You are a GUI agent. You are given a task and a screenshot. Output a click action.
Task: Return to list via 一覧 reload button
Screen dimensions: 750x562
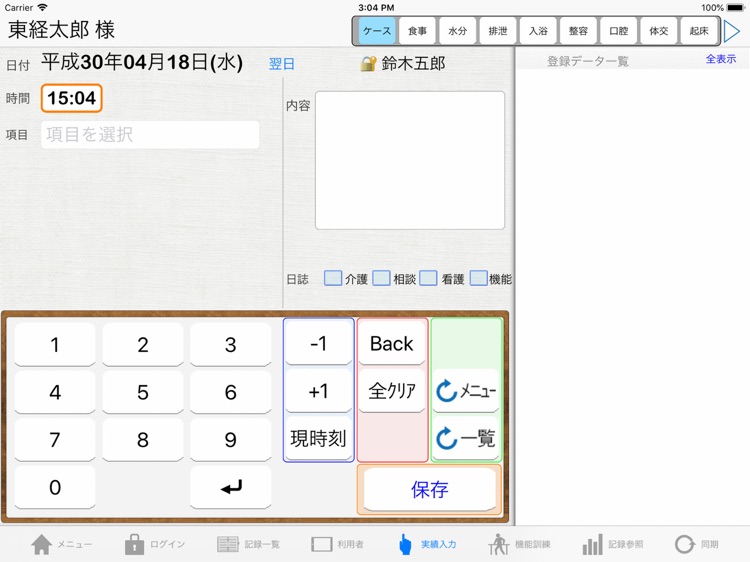coord(466,438)
